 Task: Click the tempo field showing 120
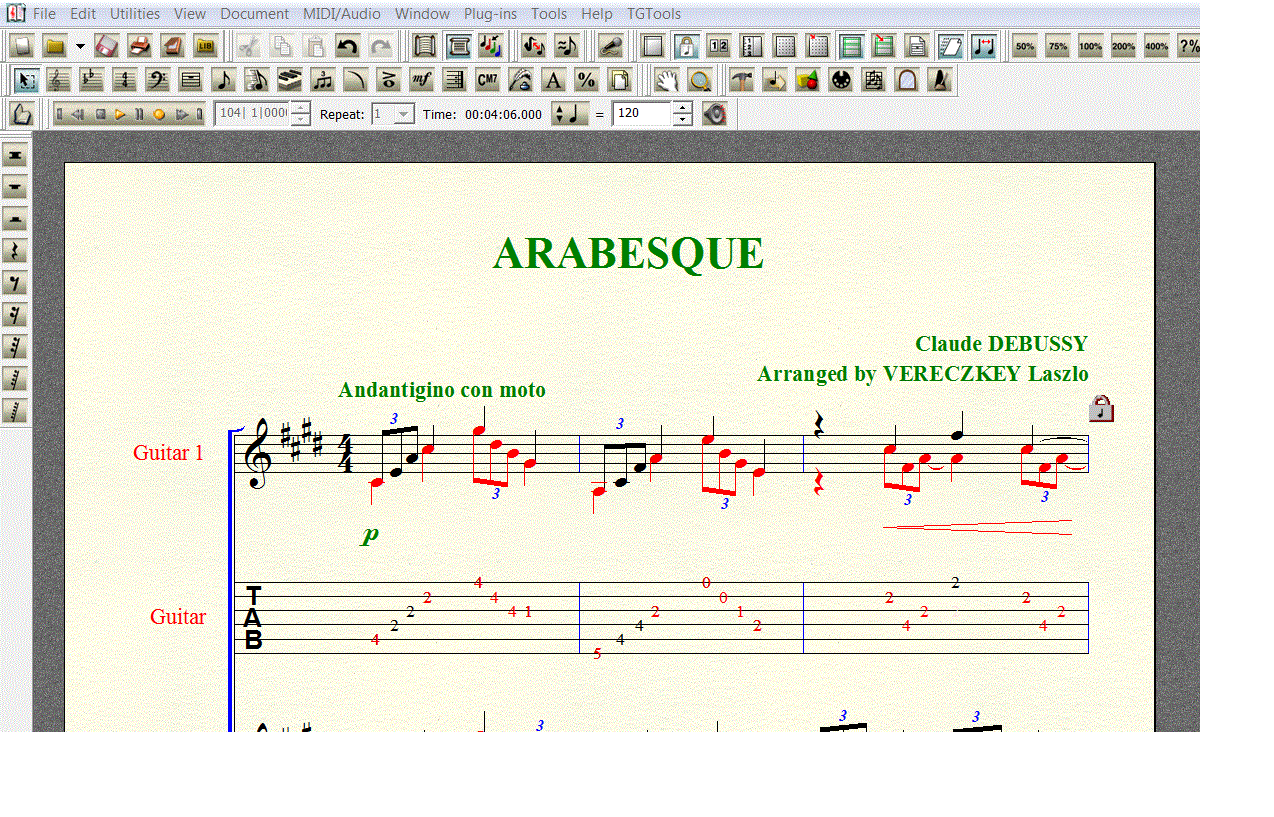pyautogui.click(x=641, y=114)
